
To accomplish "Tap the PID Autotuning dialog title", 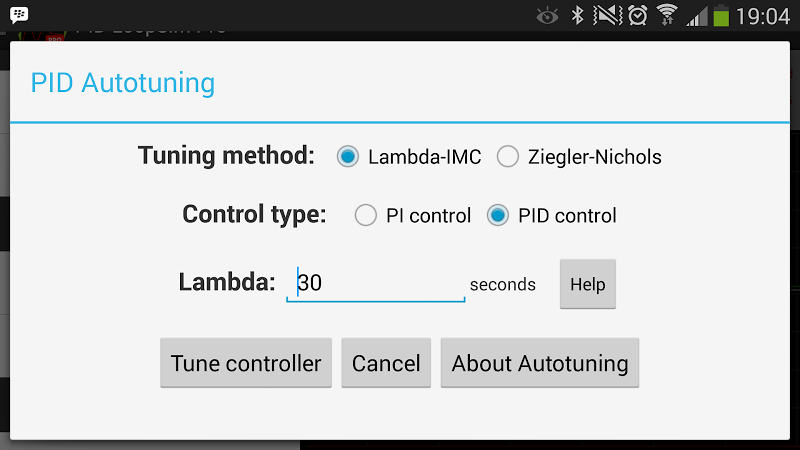I will [x=123, y=82].
